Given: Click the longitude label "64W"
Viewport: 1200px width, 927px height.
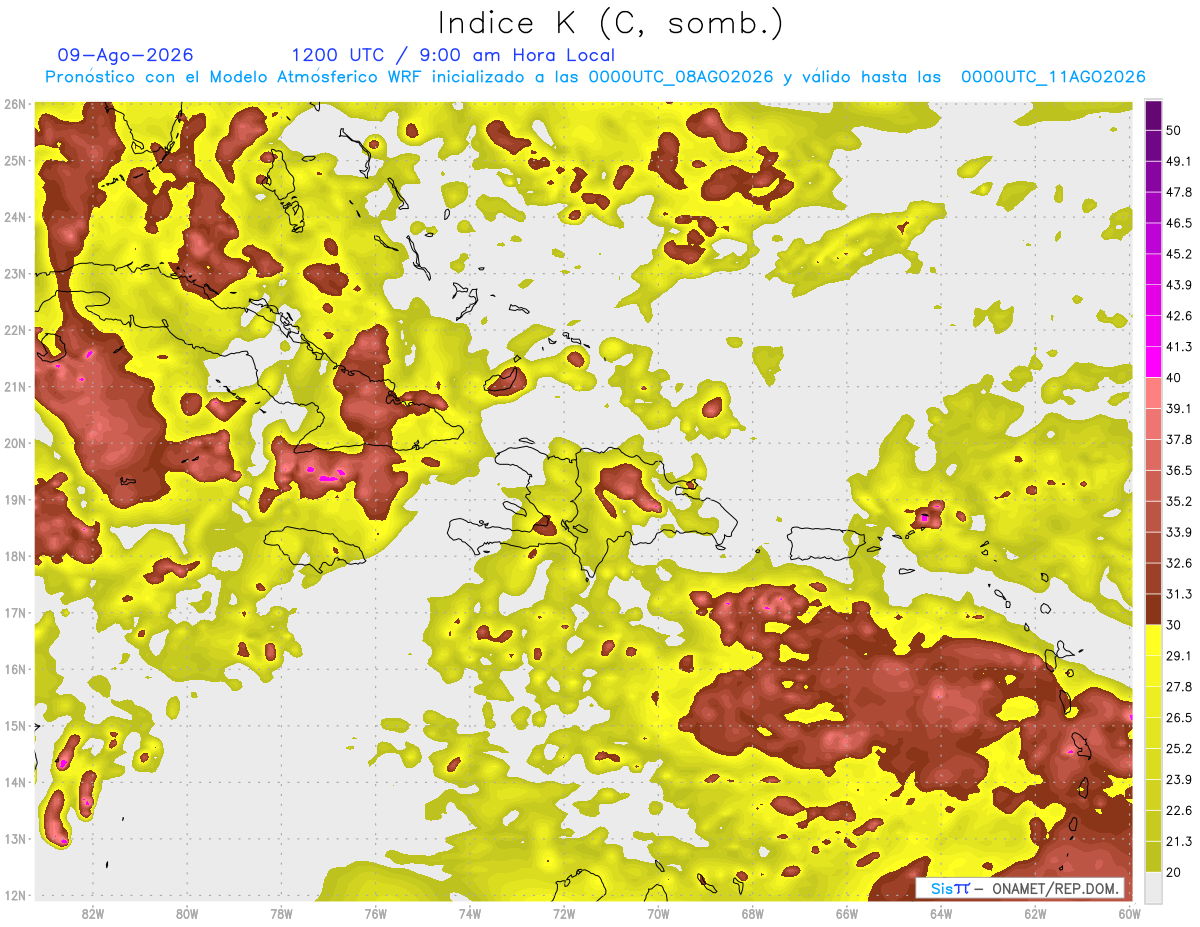Looking at the screenshot, I should click(941, 913).
